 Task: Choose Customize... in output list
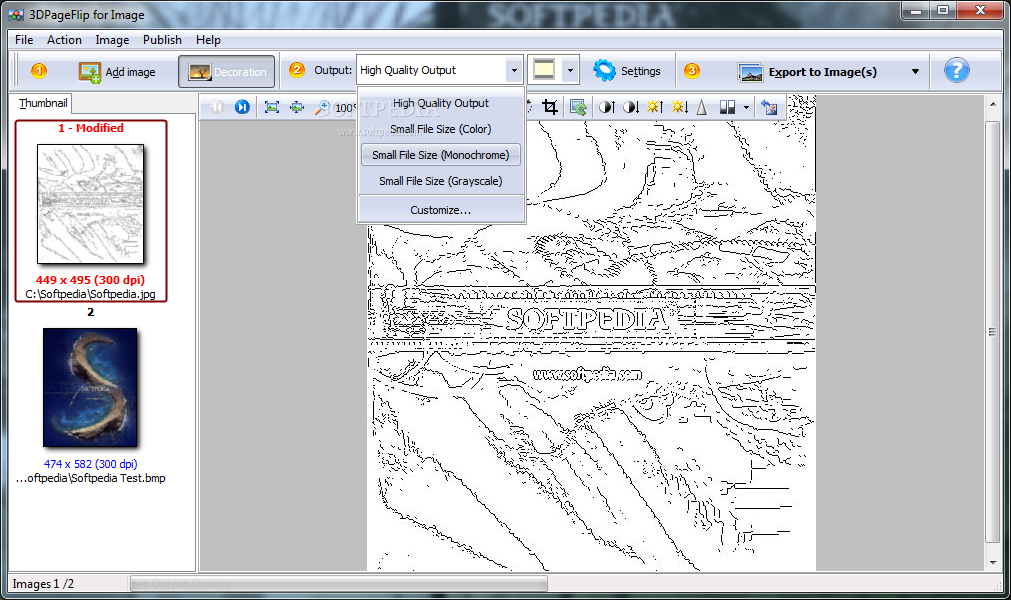440,210
